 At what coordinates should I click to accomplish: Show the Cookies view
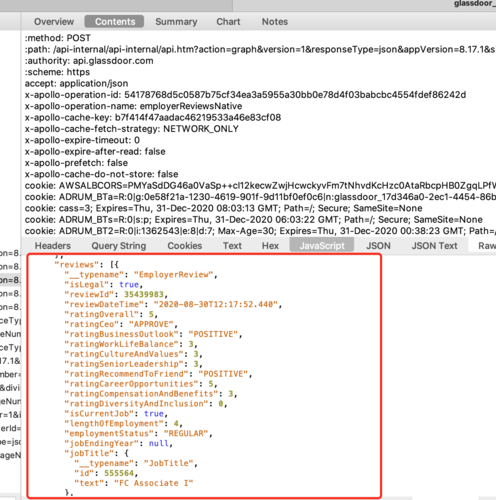pos(185,246)
